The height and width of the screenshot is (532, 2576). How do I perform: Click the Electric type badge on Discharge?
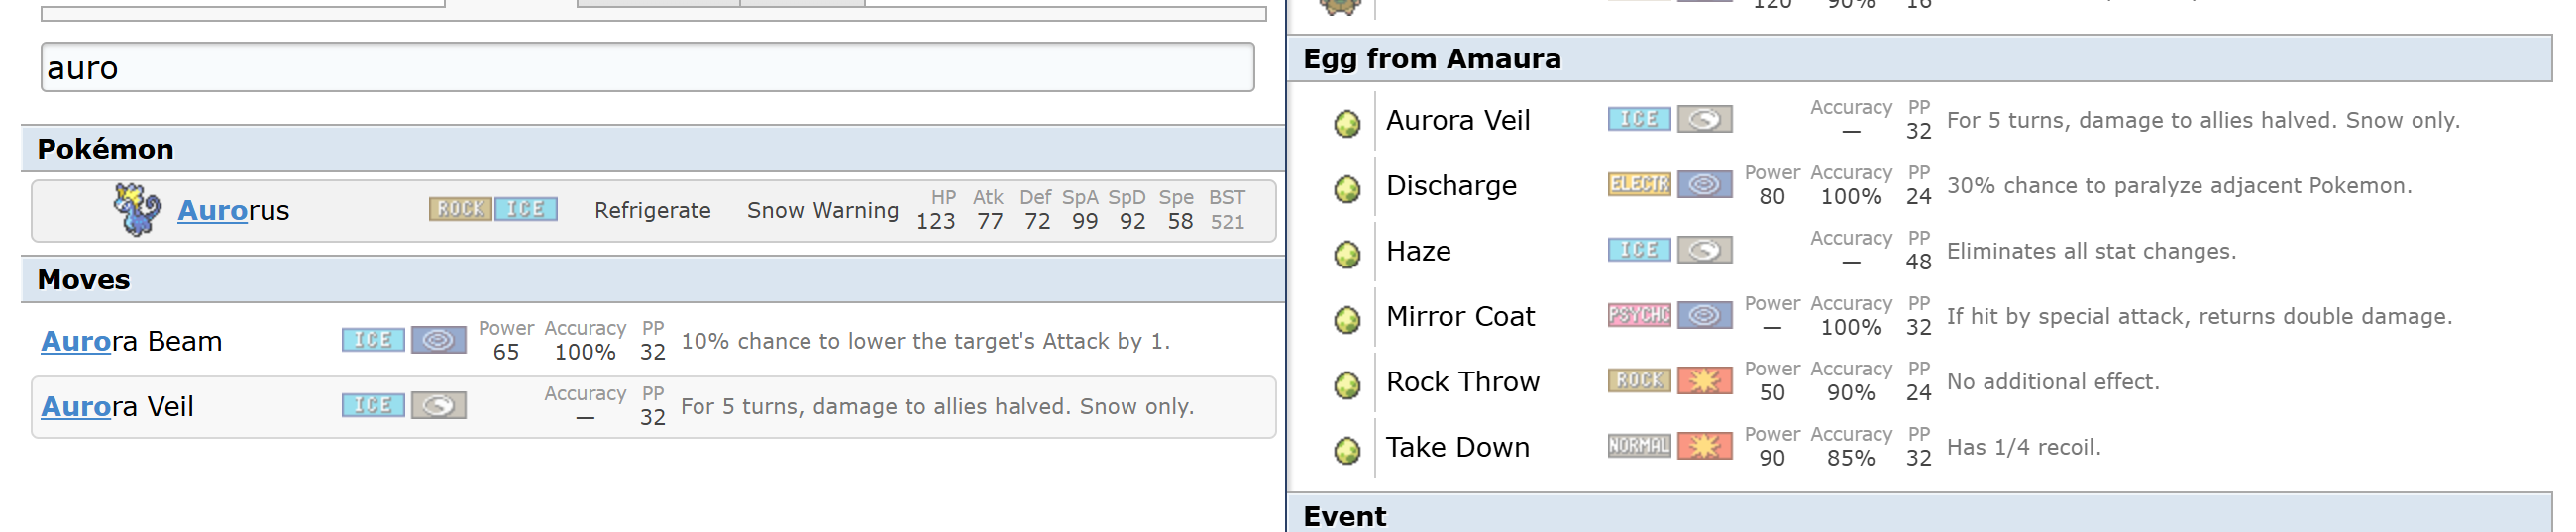pos(1639,184)
